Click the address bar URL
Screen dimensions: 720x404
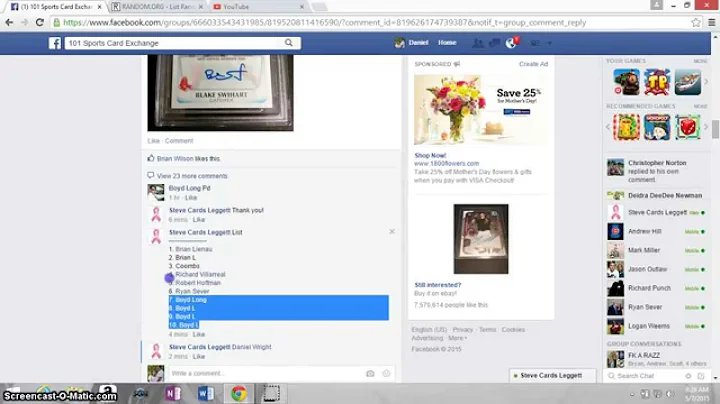(x=325, y=22)
